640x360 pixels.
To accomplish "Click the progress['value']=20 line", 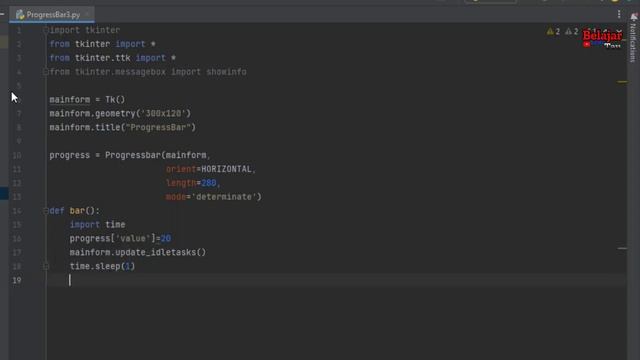I will pyautogui.click(x=120, y=238).
